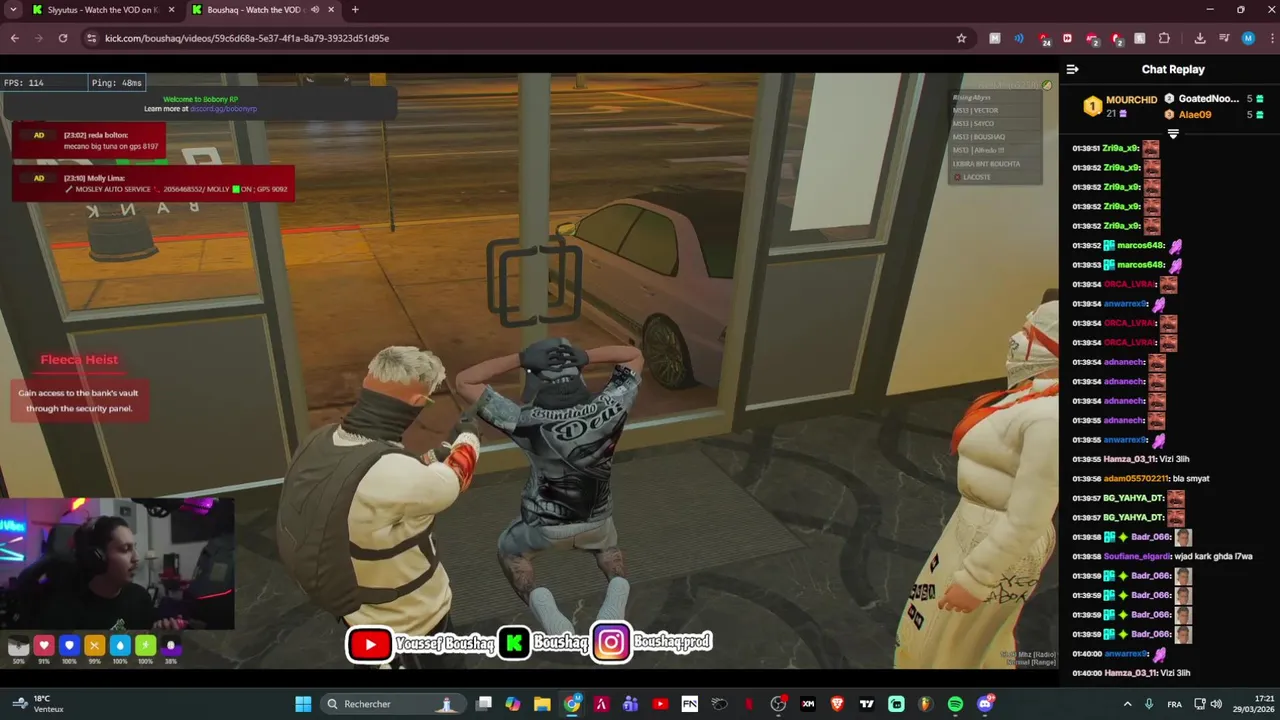Close the Slyyutus tab
The image size is (1280, 720).
(x=171, y=10)
